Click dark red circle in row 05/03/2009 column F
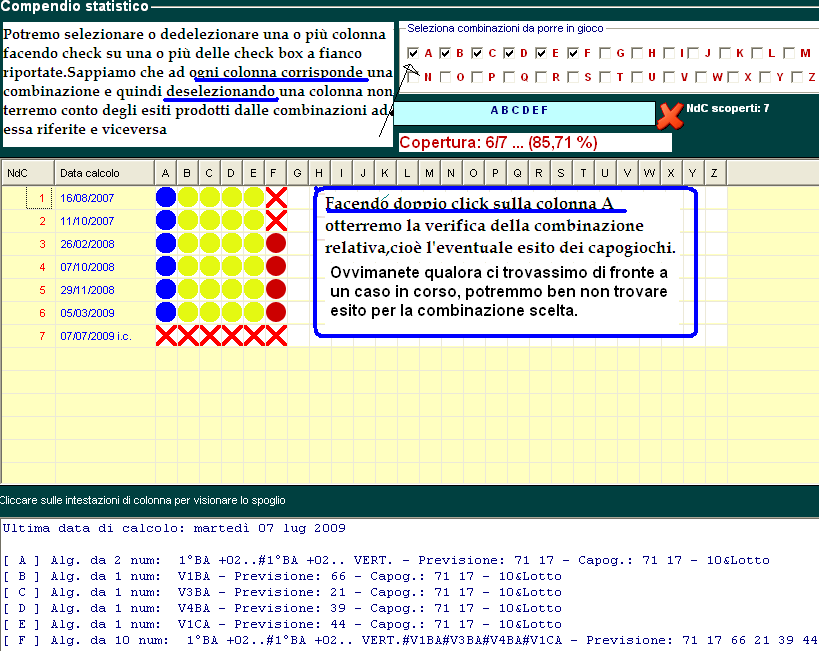The width and height of the screenshot is (819, 651). (x=276, y=312)
